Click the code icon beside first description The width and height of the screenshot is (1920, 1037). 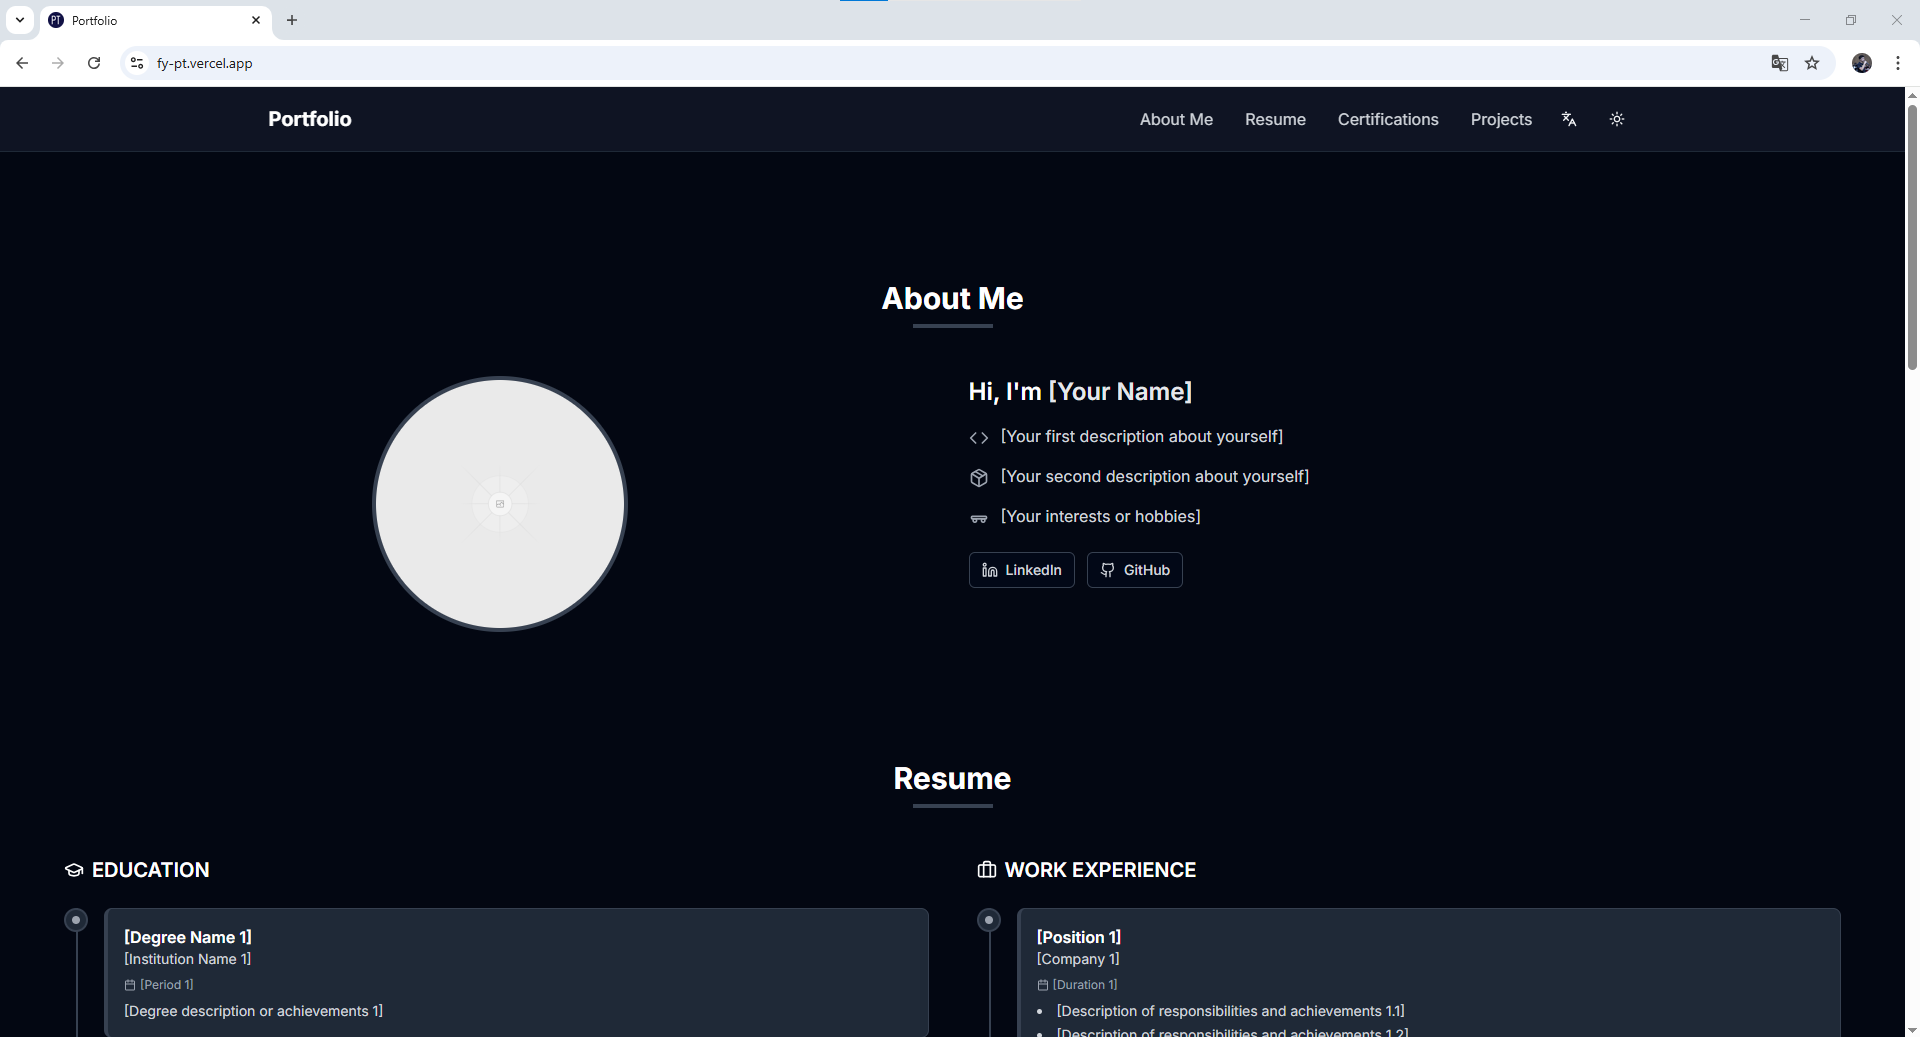pyautogui.click(x=978, y=438)
